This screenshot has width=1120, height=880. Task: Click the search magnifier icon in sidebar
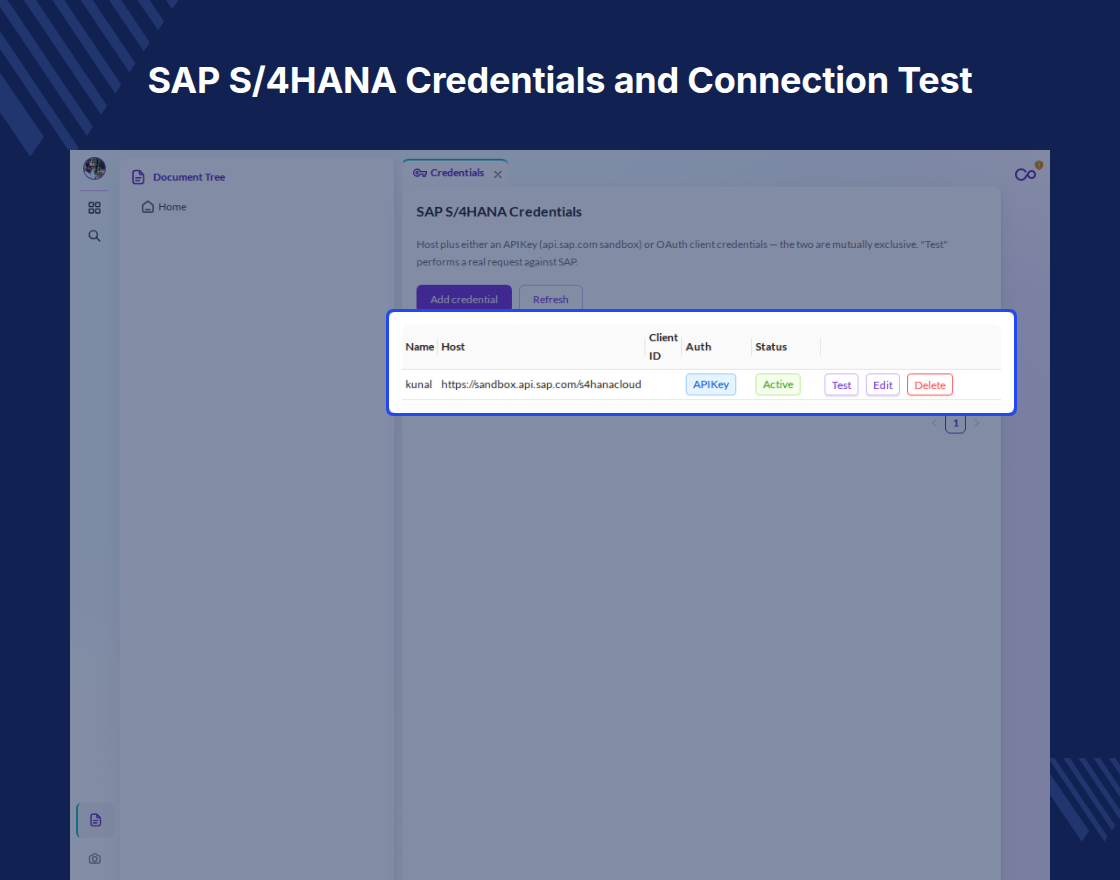point(94,236)
